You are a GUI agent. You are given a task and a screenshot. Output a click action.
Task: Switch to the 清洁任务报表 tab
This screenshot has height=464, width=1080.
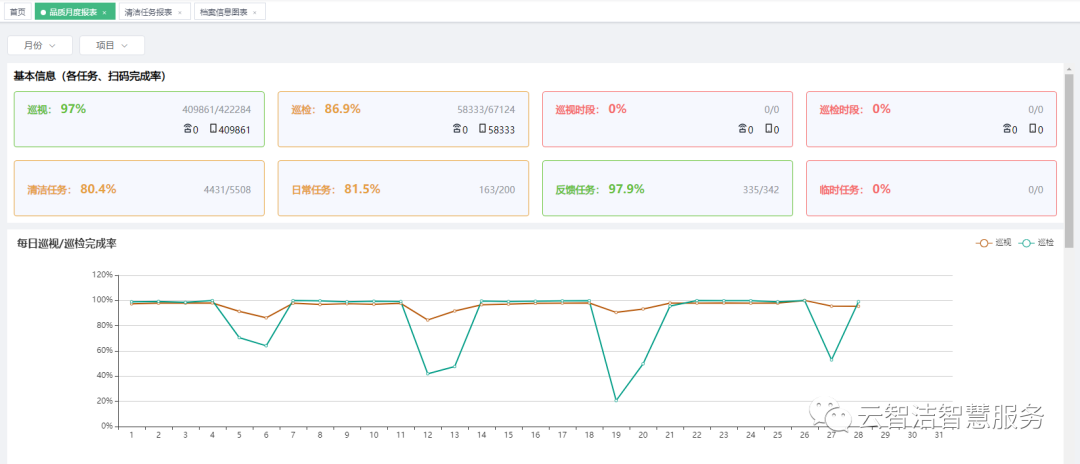pyautogui.click(x=148, y=12)
